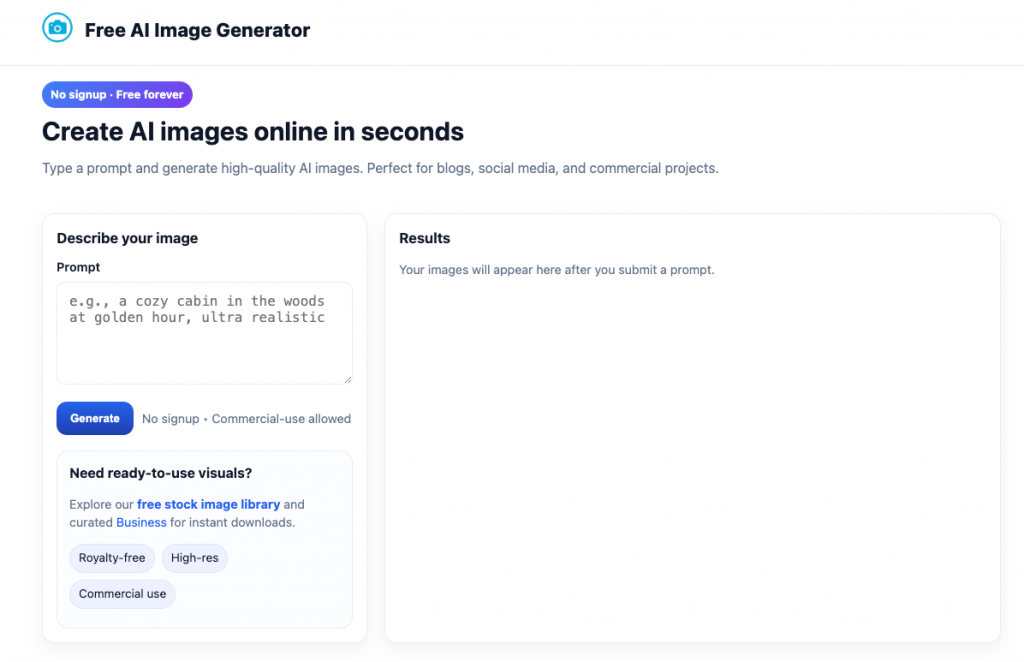This screenshot has width=1024, height=662.
Task: Click the Need ready-to-use visuals heading
Action: [161, 473]
